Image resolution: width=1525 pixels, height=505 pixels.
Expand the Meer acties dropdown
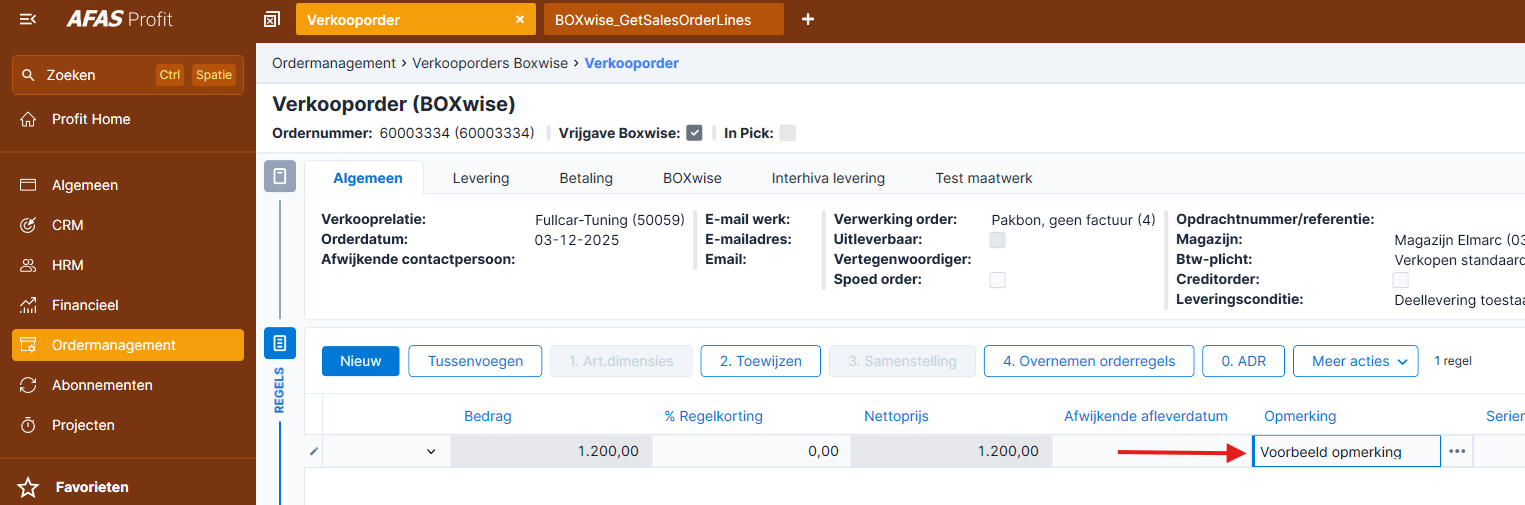[x=1355, y=361]
